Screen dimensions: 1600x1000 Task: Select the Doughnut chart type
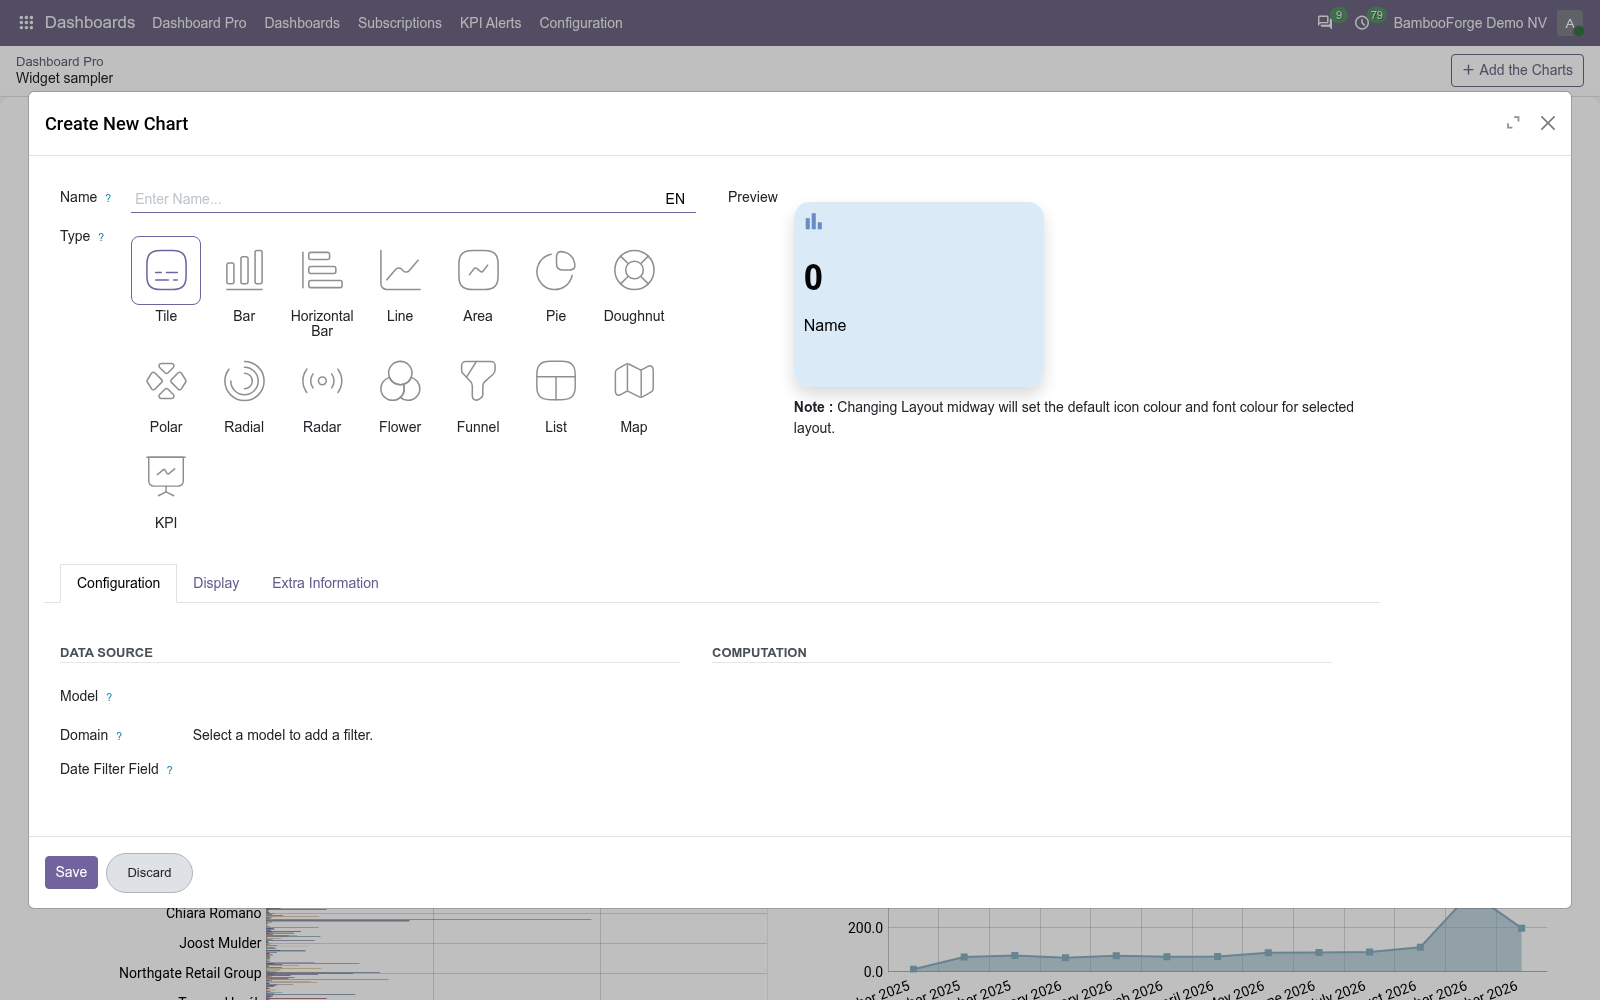click(x=634, y=270)
